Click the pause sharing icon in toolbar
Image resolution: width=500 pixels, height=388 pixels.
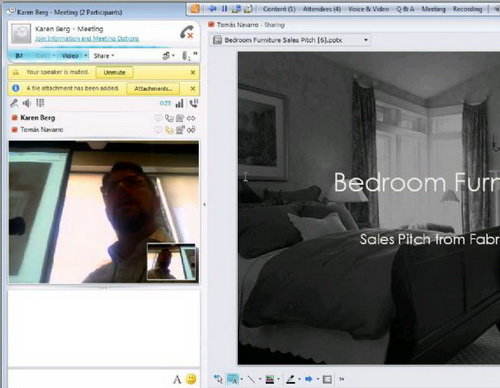click(224, 9)
